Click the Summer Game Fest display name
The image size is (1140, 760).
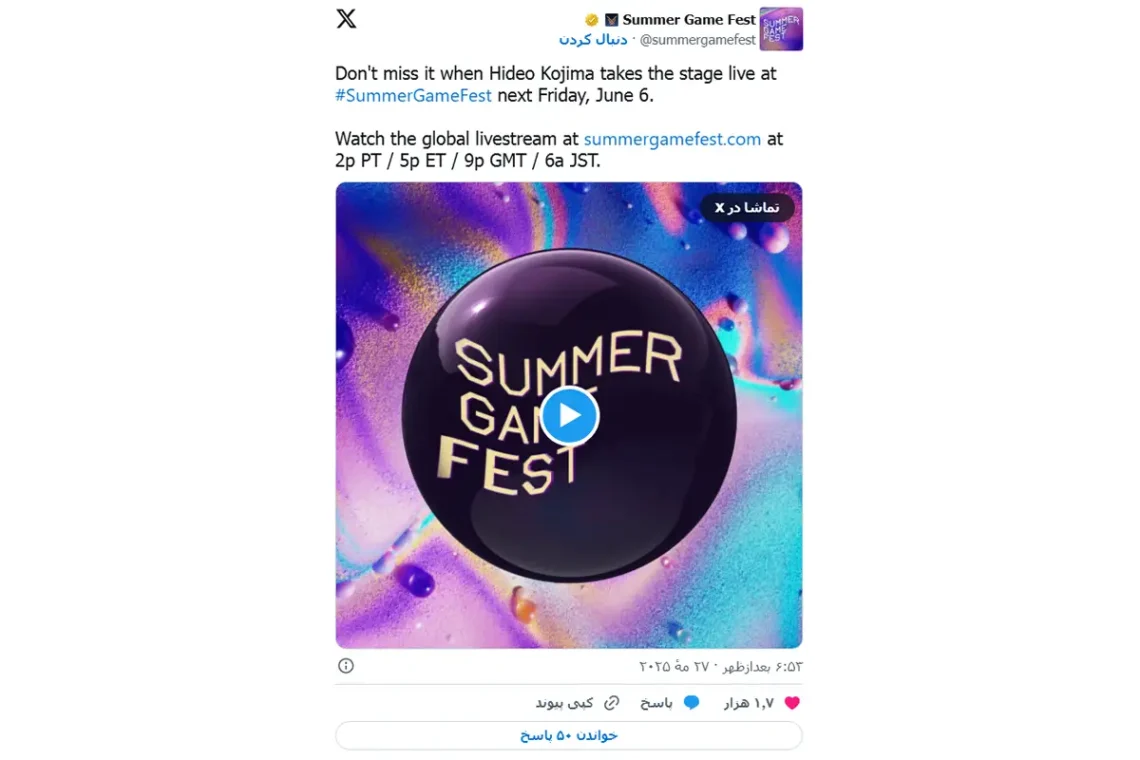pos(689,20)
